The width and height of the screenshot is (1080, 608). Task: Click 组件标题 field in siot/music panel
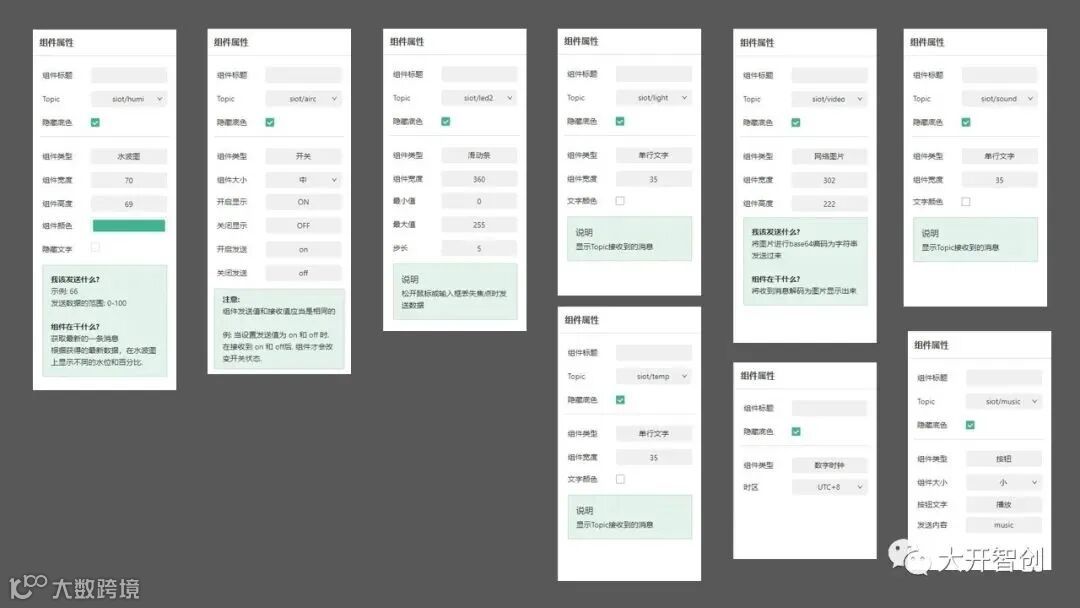[1004, 377]
